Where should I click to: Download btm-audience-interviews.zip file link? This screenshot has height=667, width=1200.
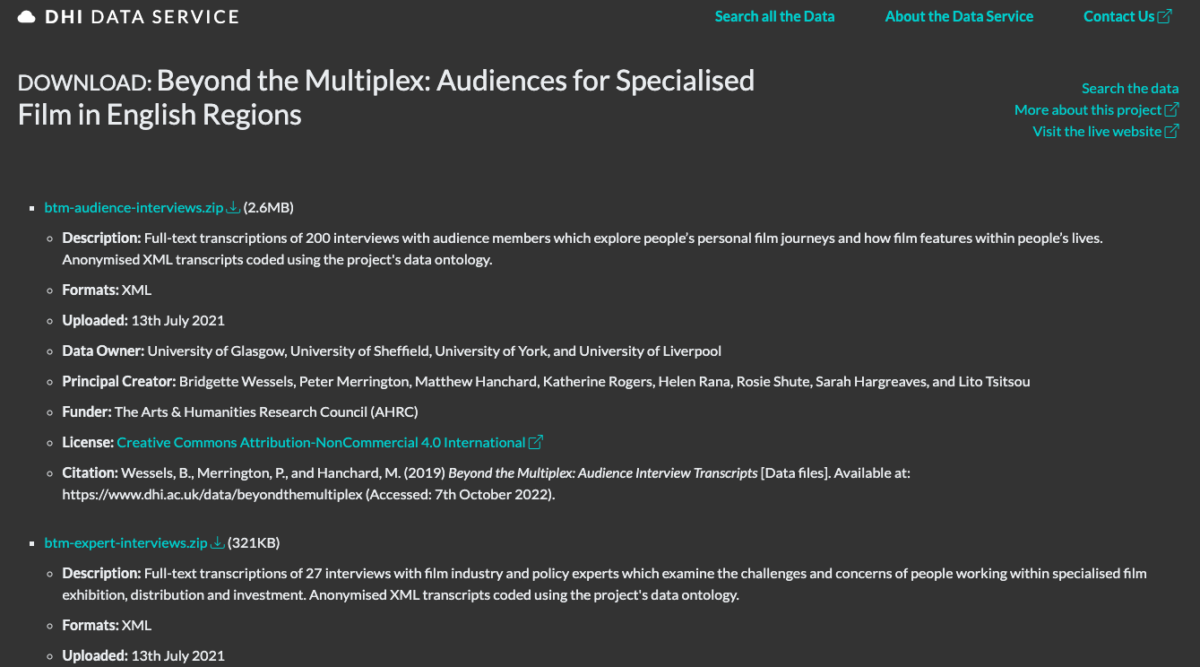133,208
